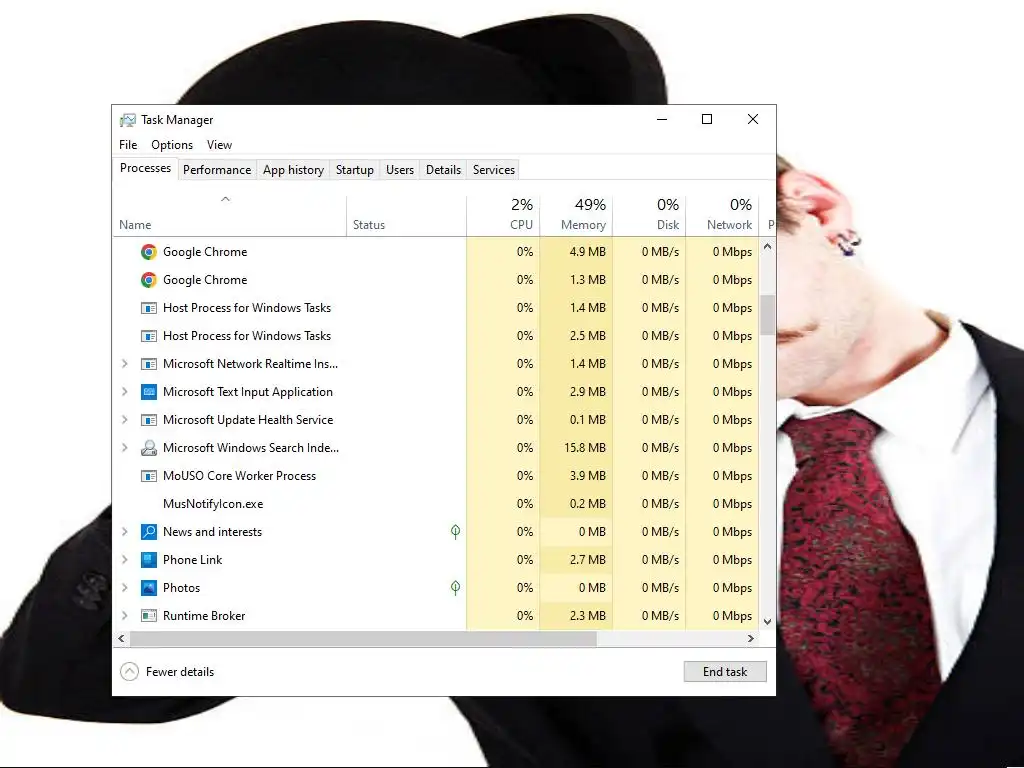The height and width of the screenshot is (768, 1024).
Task: Click the first Google Chrome icon, 4.9 MB row
Action: [x=149, y=252]
